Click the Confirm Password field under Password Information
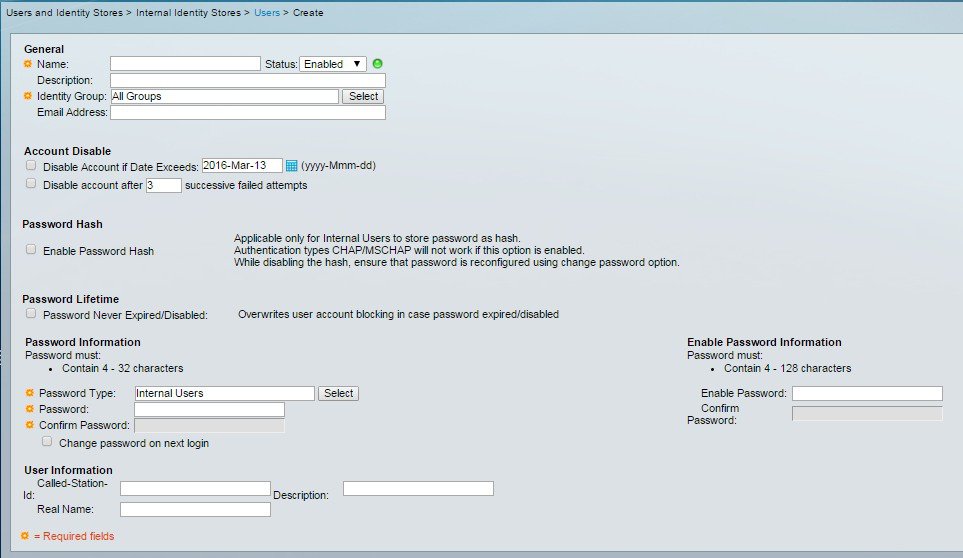 coord(209,425)
